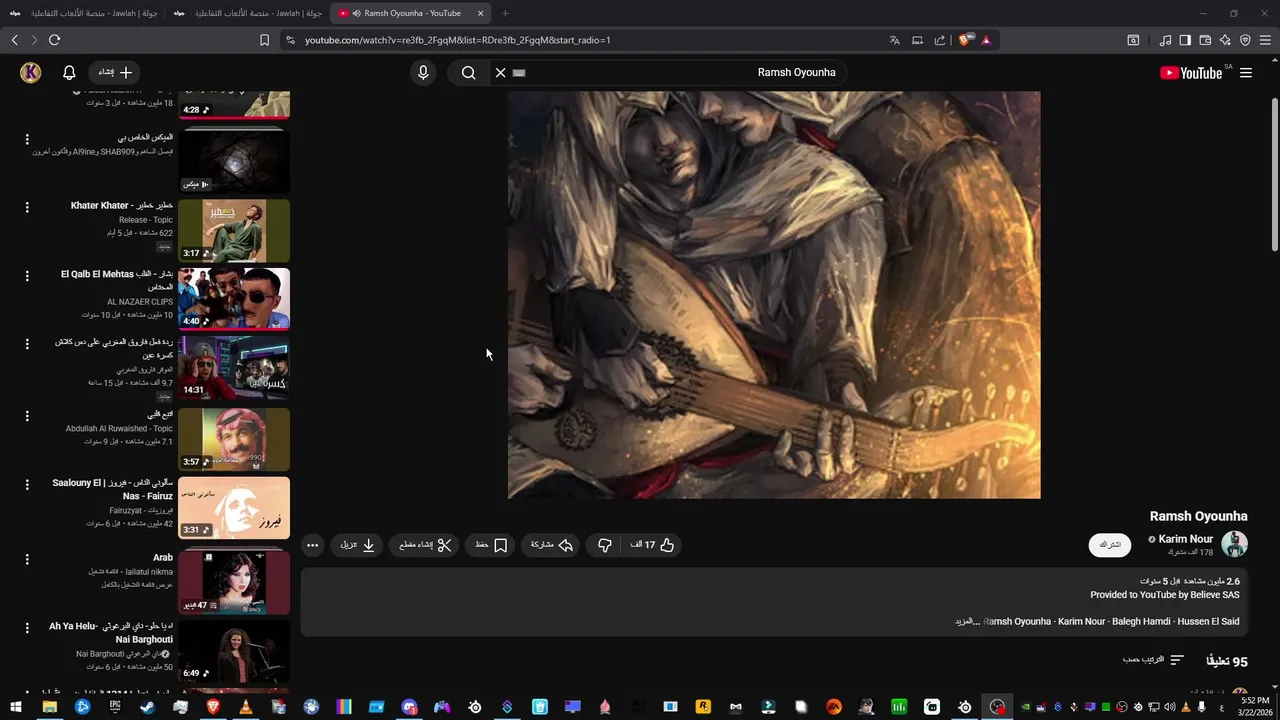Open the Brave VPN shield icon
This screenshot has height=720, width=1280.
tap(1245, 40)
